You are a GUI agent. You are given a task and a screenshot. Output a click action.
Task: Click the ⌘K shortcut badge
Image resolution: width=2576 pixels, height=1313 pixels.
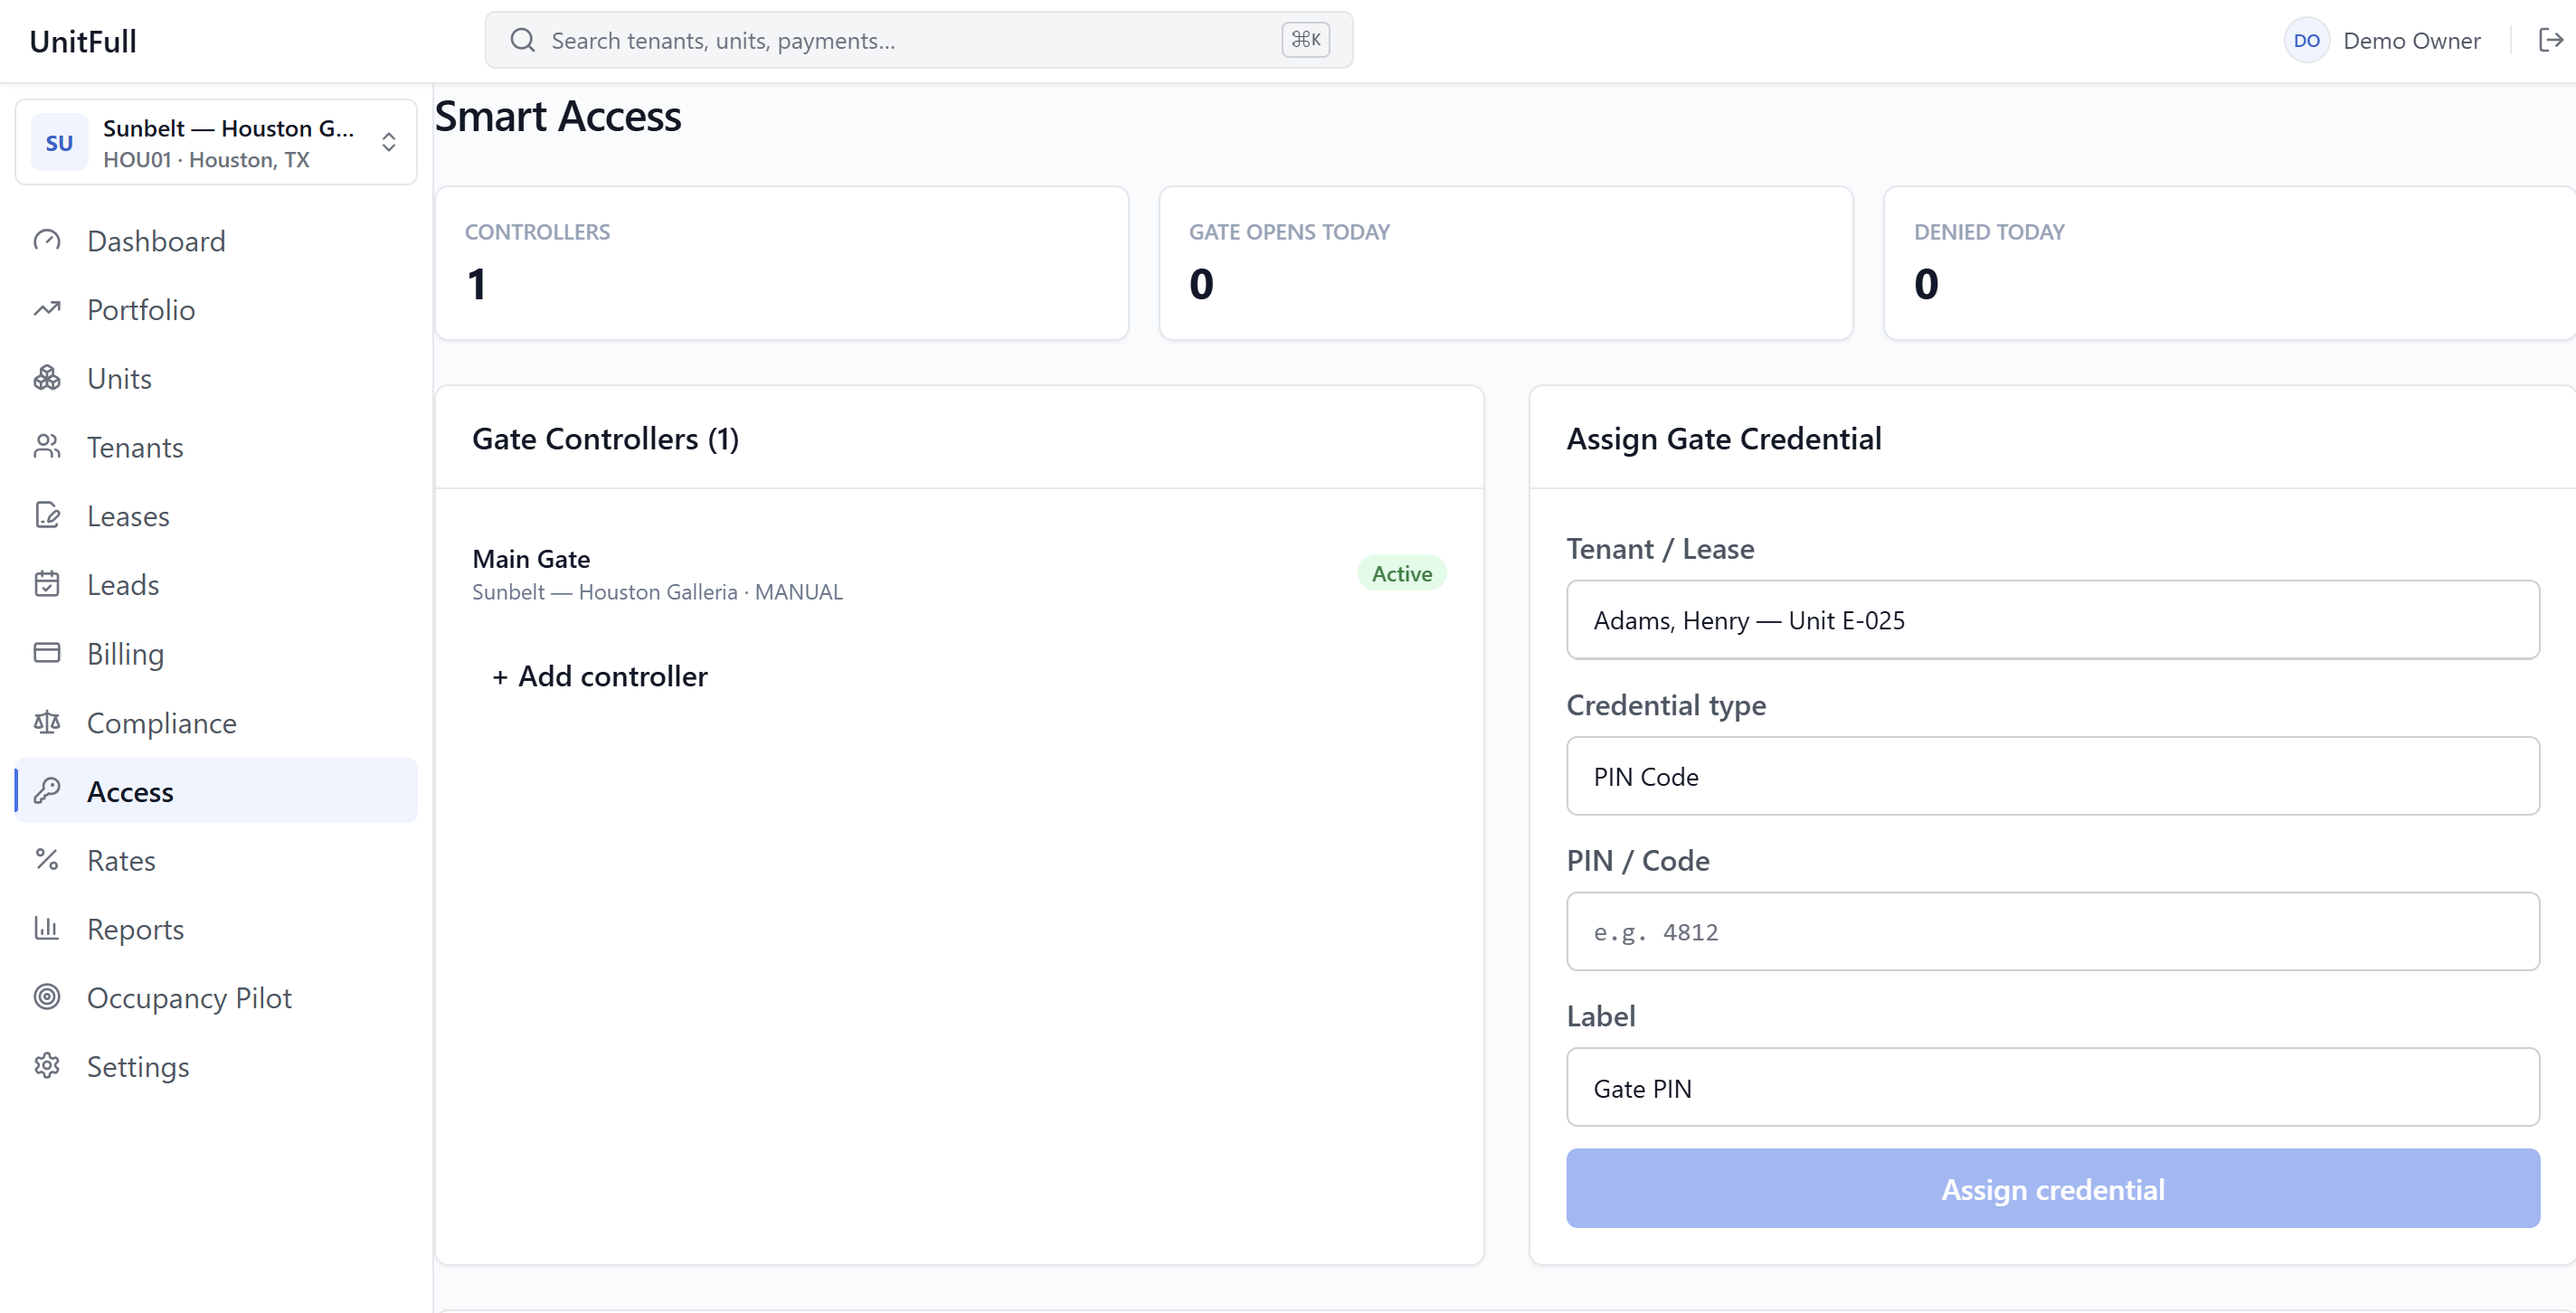[1306, 40]
